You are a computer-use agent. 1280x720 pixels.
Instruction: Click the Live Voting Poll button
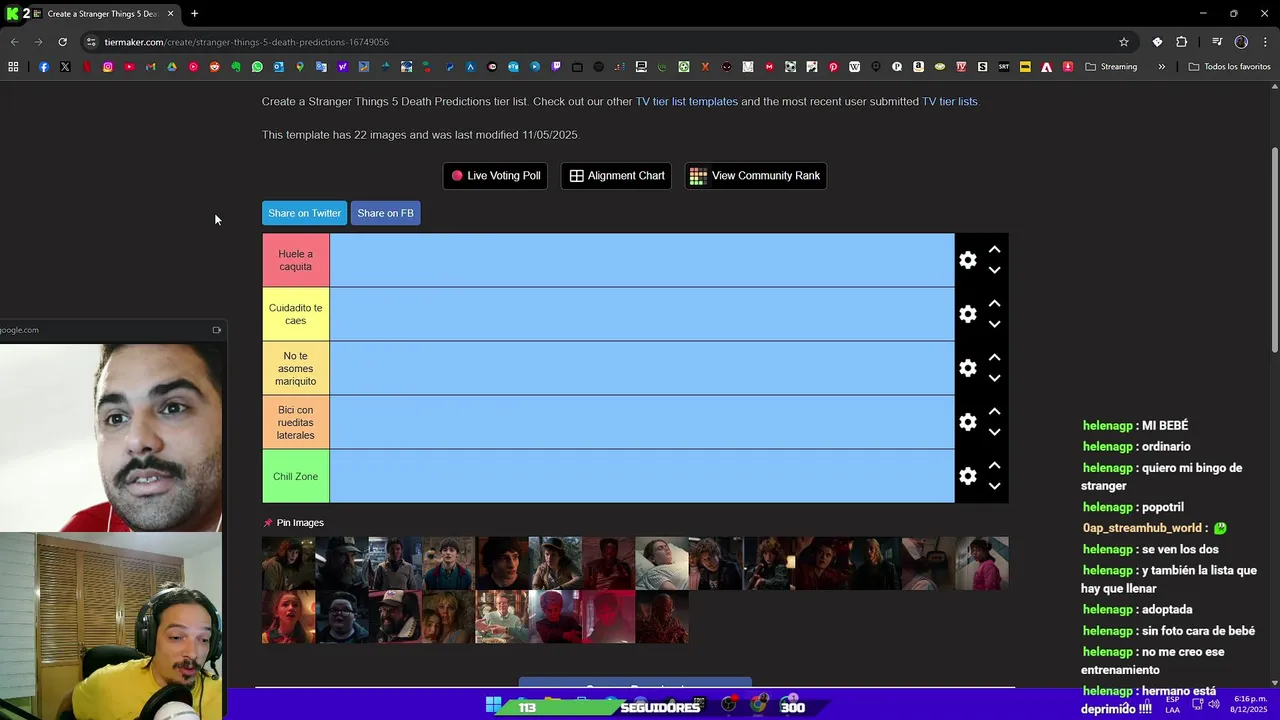point(495,176)
